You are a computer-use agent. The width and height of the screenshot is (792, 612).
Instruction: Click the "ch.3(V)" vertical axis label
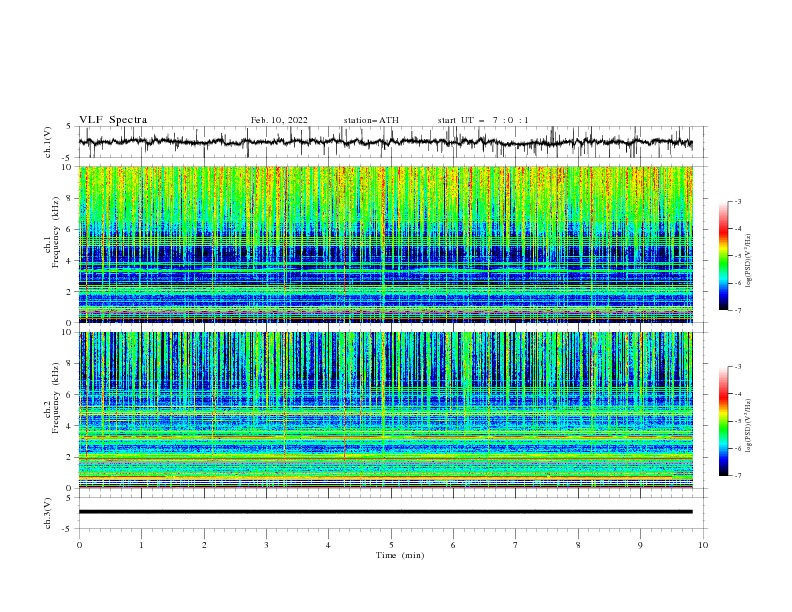pyautogui.click(x=48, y=513)
